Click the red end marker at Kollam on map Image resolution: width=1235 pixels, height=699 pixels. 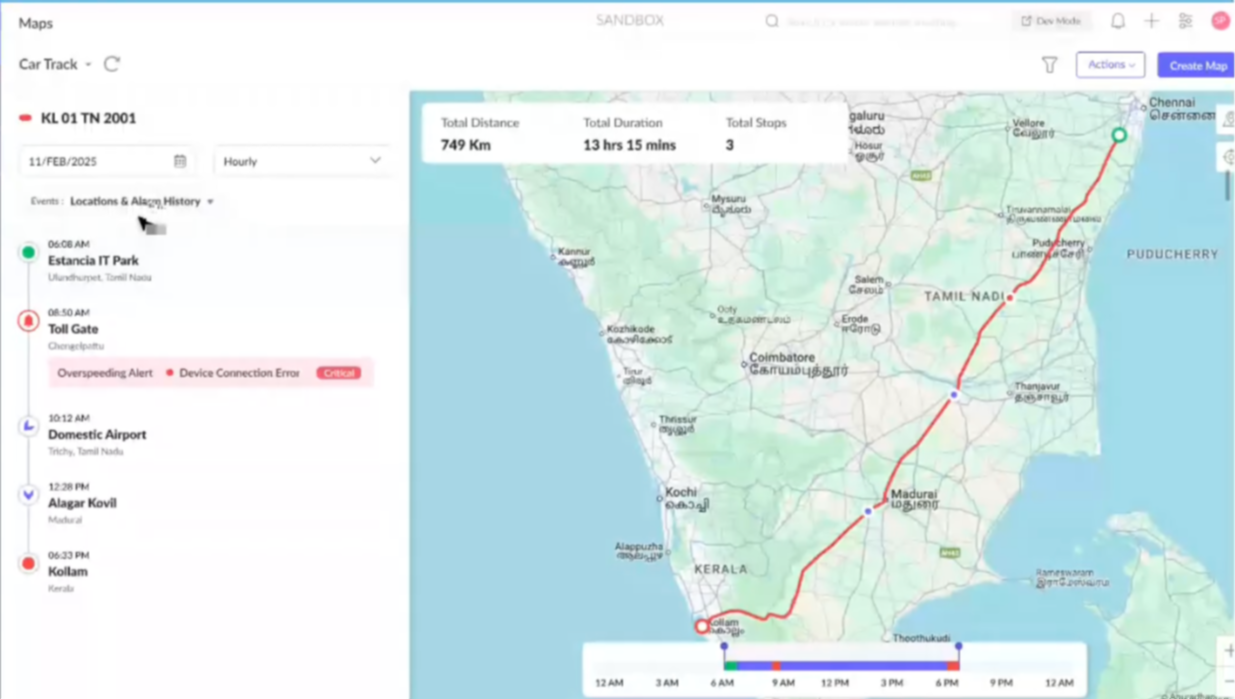(702, 626)
